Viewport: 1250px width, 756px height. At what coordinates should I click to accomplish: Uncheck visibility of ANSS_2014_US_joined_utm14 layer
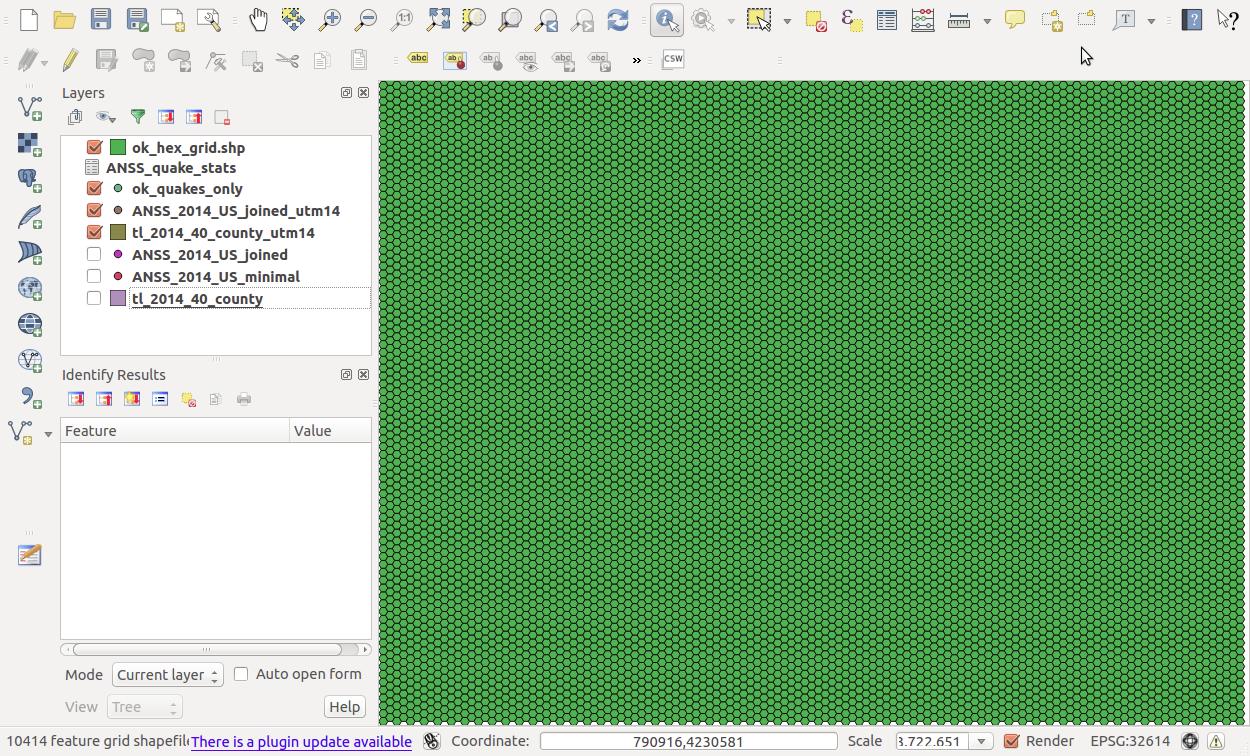tap(95, 210)
